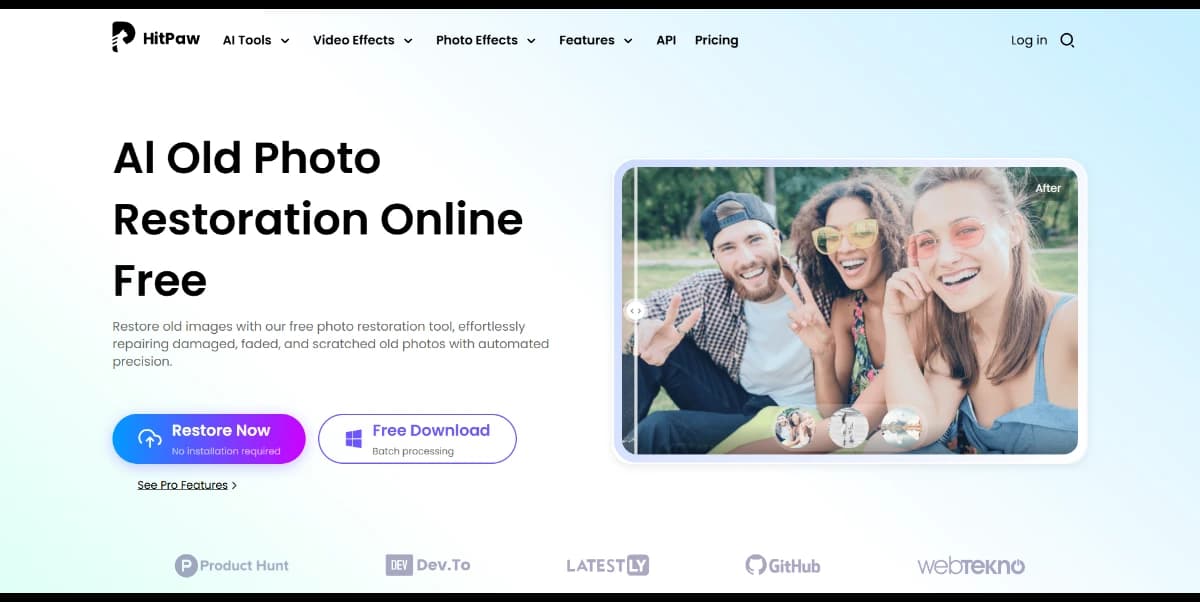Select the third sample photo thumbnail
Viewport: 1200px width, 602px height.
[900, 427]
